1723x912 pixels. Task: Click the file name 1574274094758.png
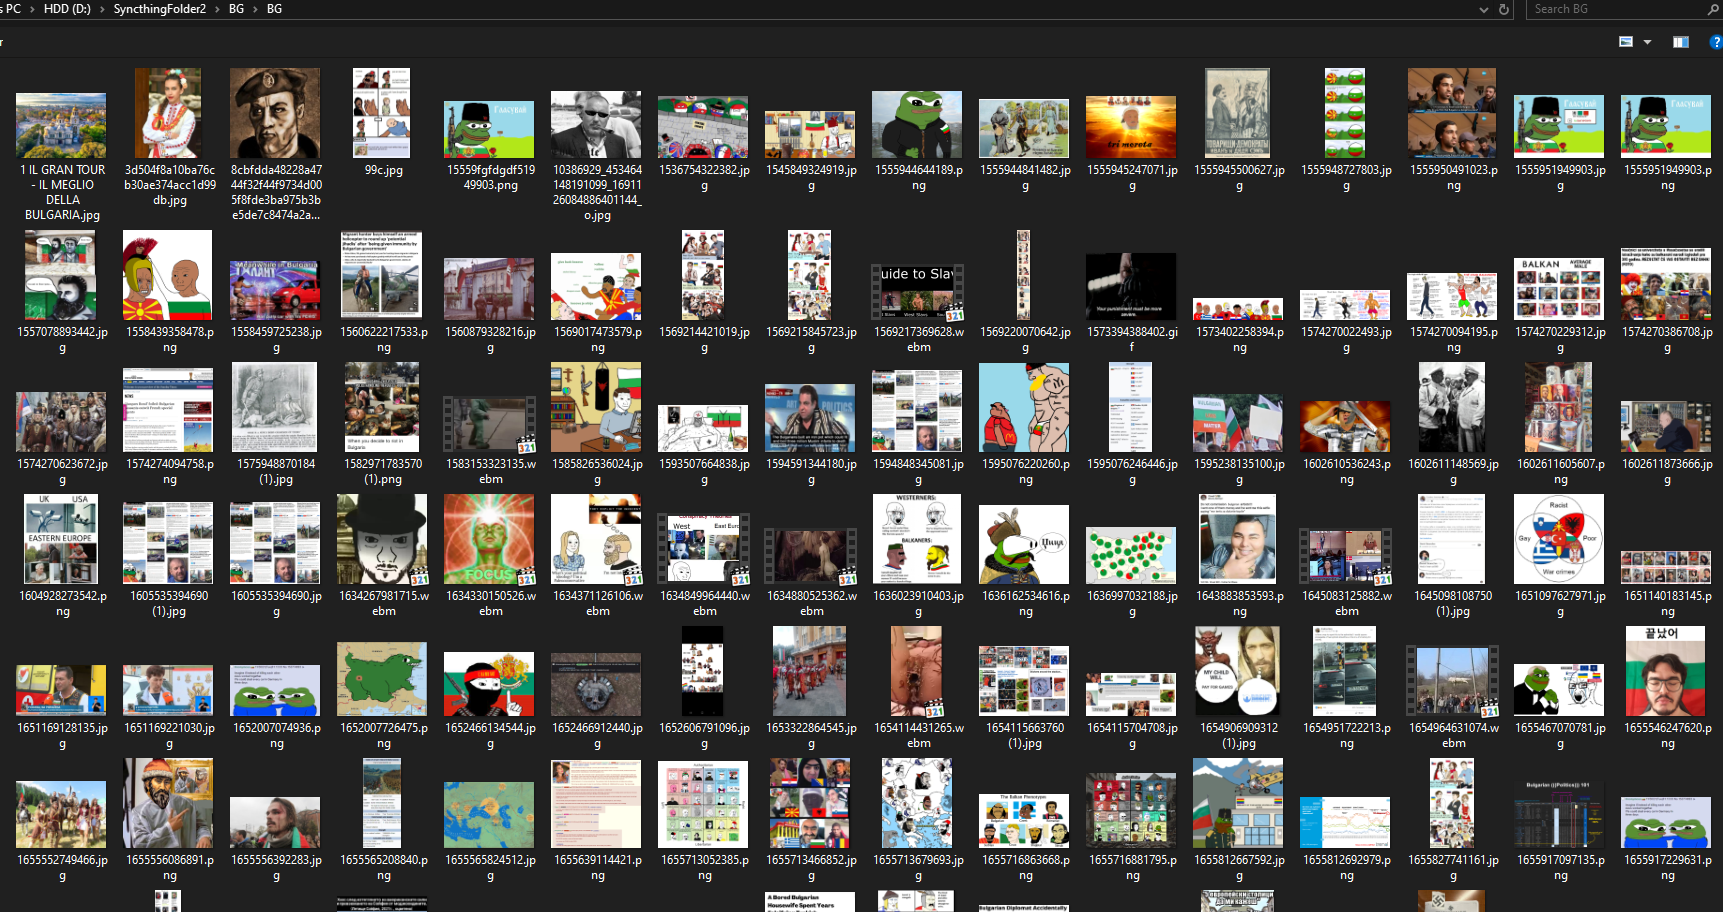[170, 472]
